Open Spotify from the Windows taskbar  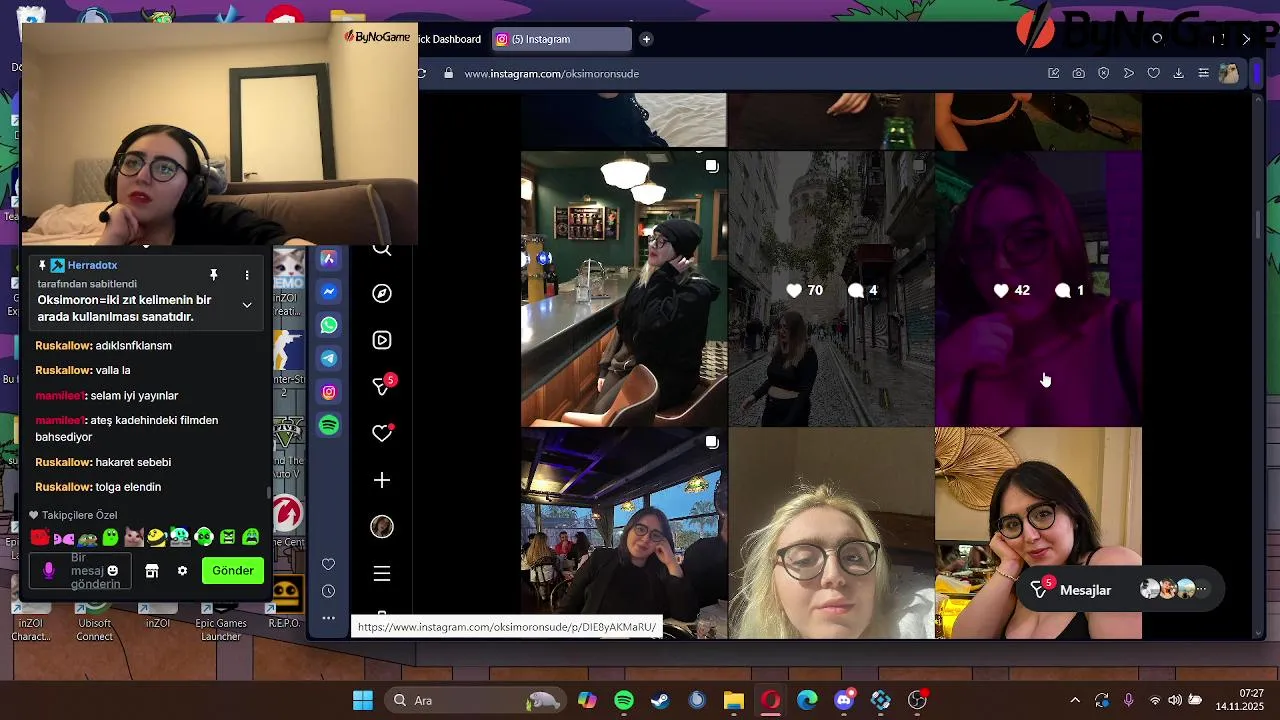click(624, 700)
